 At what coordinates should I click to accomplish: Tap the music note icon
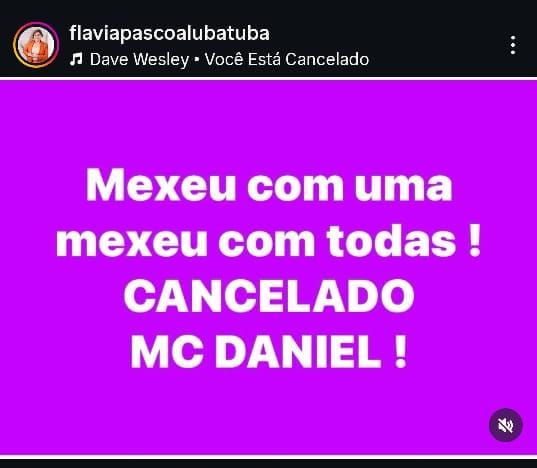pyautogui.click(x=76, y=60)
